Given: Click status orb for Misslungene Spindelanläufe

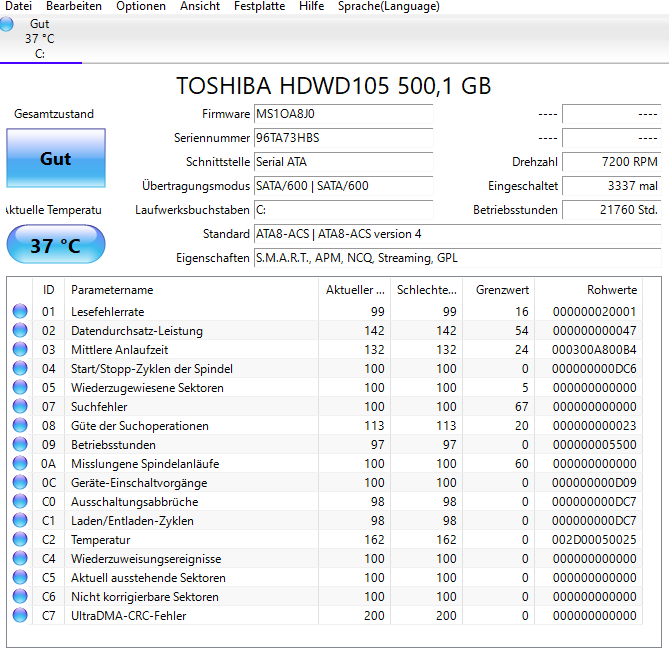Looking at the screenshot, I should pos(20,463).
